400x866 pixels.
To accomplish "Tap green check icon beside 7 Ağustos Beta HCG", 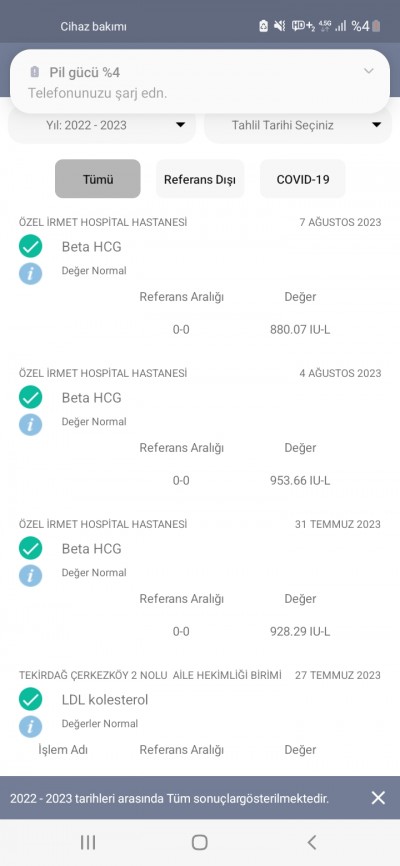I will pyautogui.click(x=30, y=246).
